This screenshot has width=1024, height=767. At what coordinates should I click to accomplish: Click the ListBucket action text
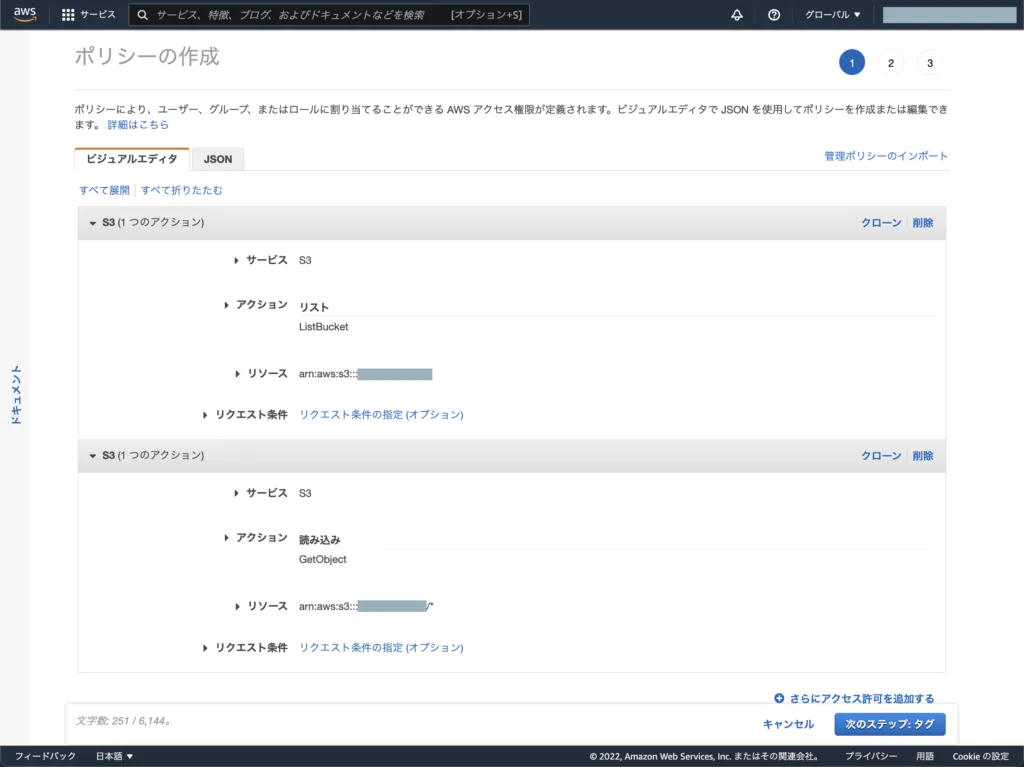[x=323, y=327]
